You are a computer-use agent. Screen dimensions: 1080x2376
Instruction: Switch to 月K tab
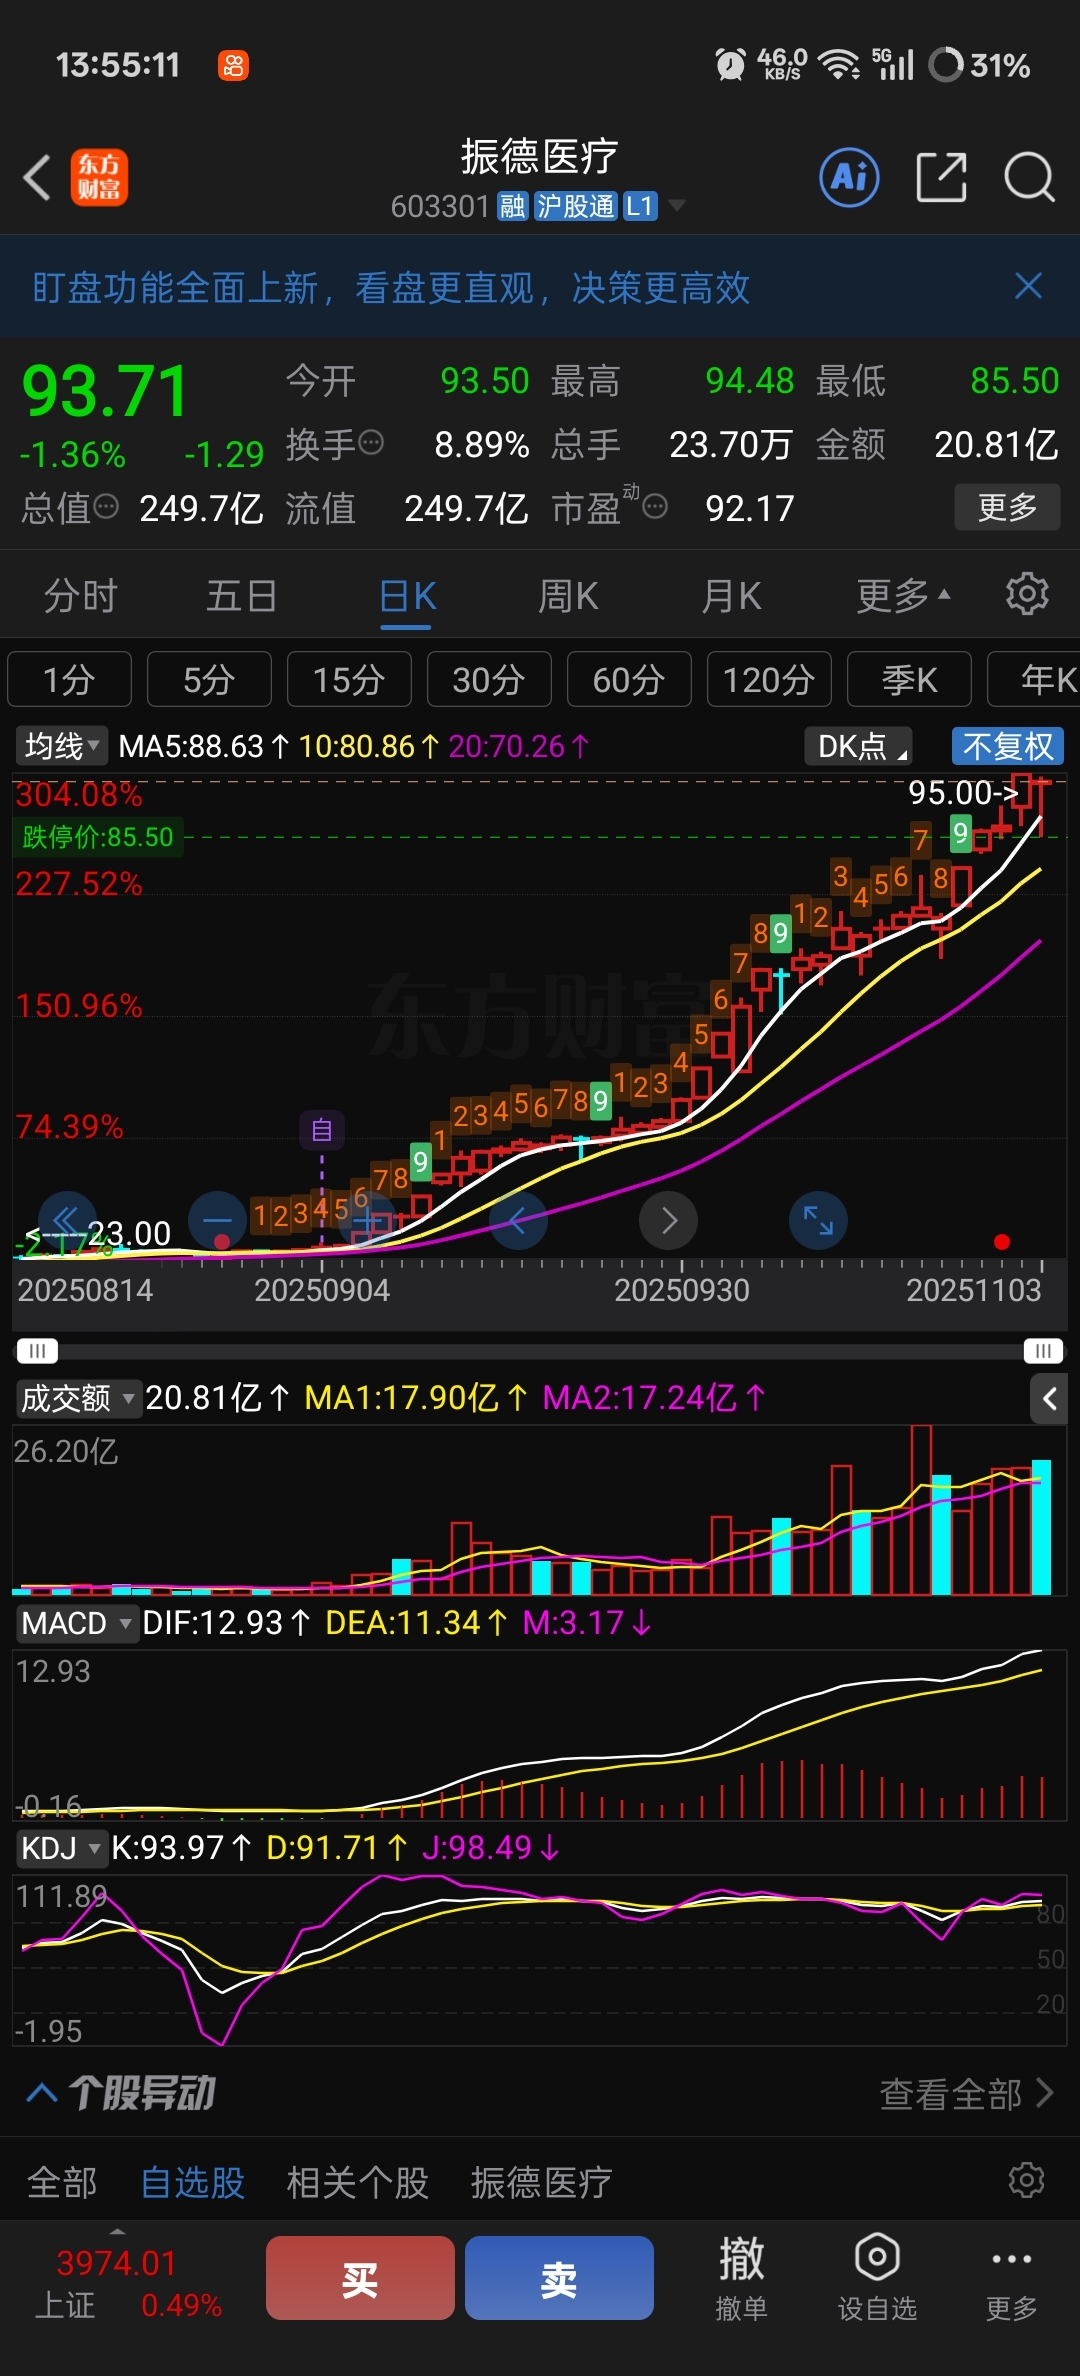tap(730, 596)
